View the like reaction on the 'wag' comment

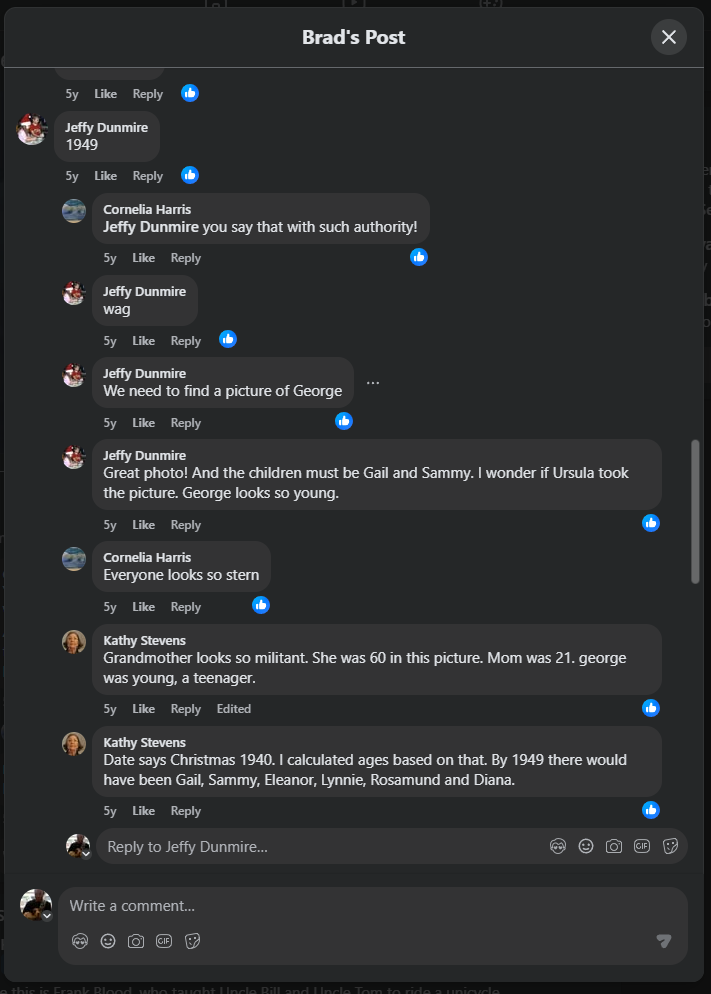click(x=228, y=339)
